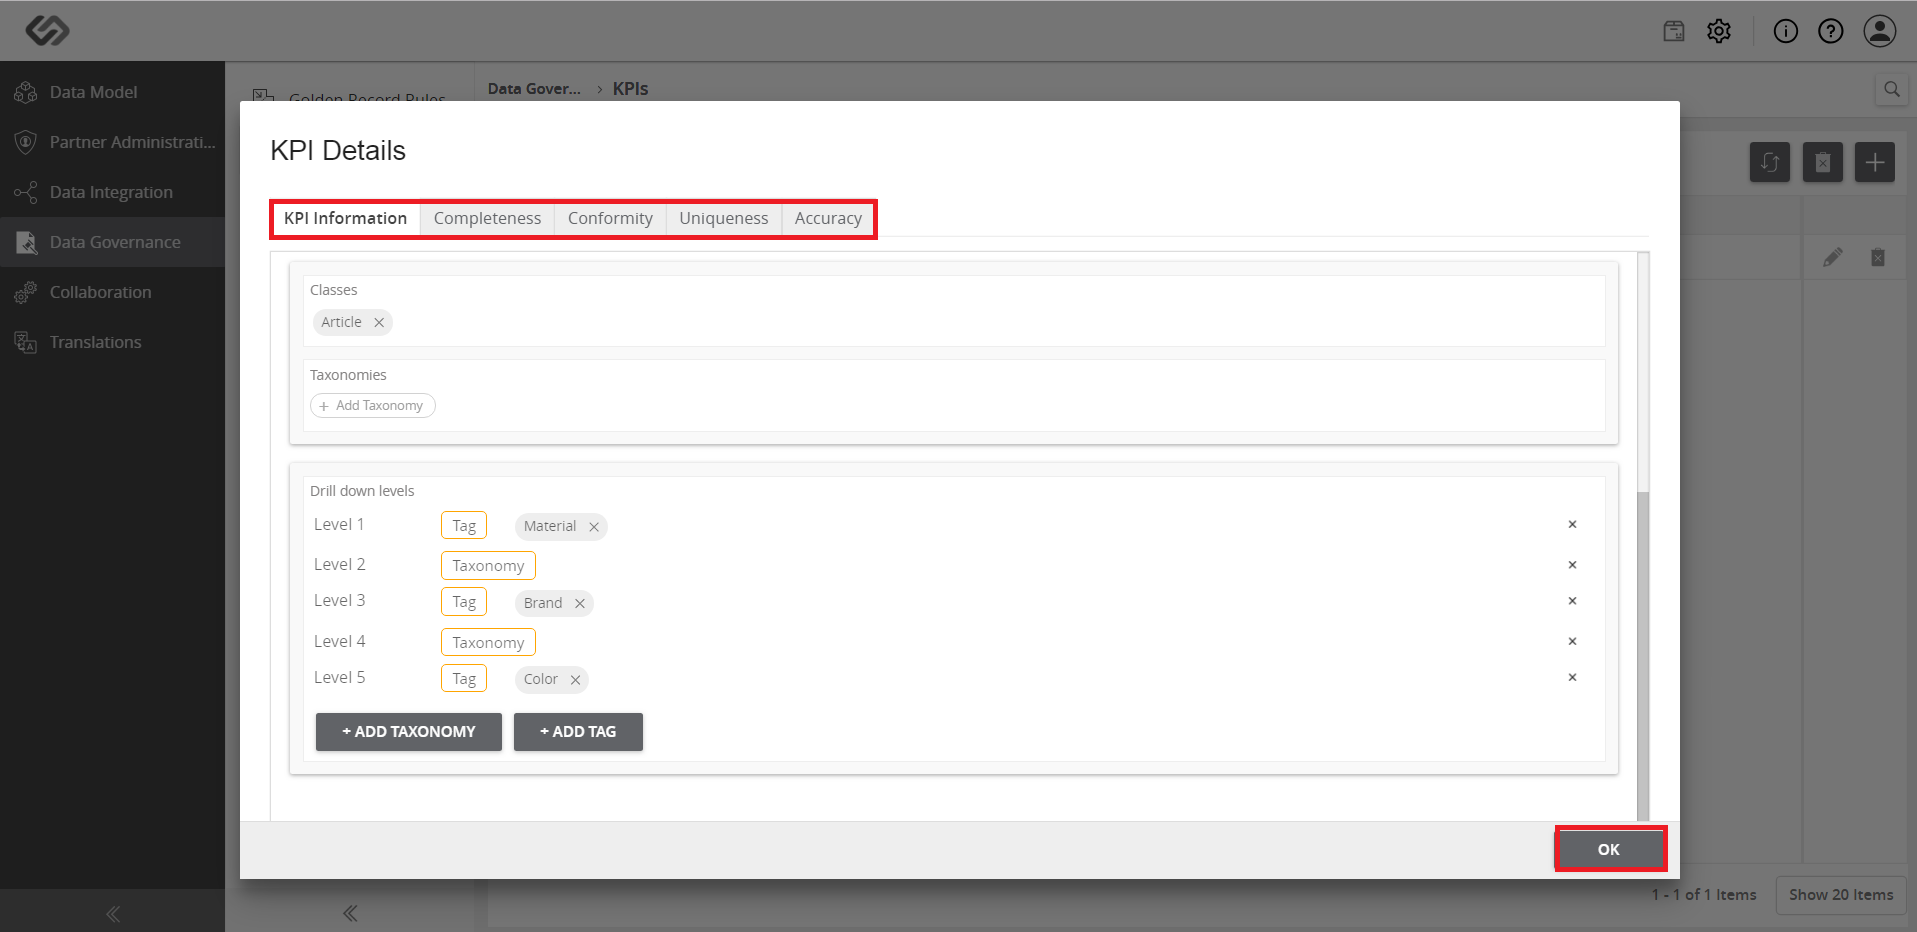The image size is (1917, 932).
Task: Open the settings gear icon
Action: tap(1719, 31)
